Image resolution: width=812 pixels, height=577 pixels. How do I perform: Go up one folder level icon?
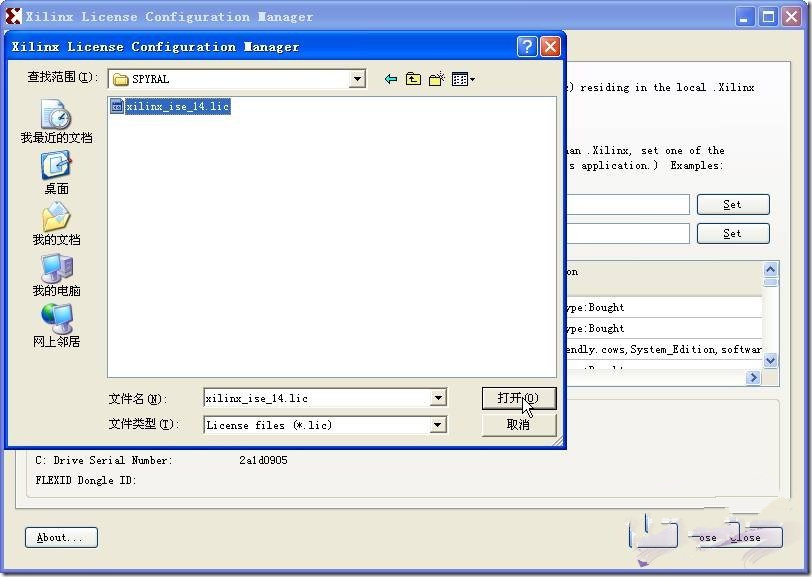[x=413, y=79]
